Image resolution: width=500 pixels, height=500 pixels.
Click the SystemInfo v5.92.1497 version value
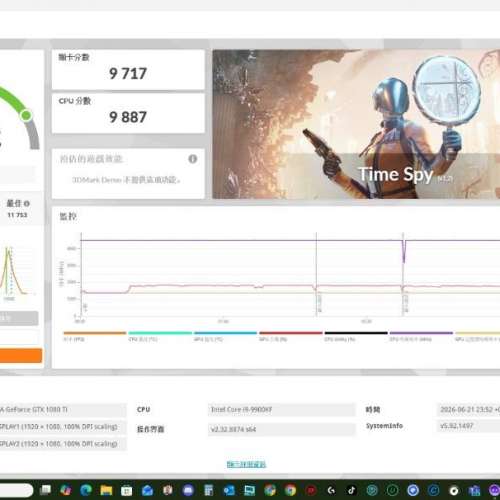point(457,426)
